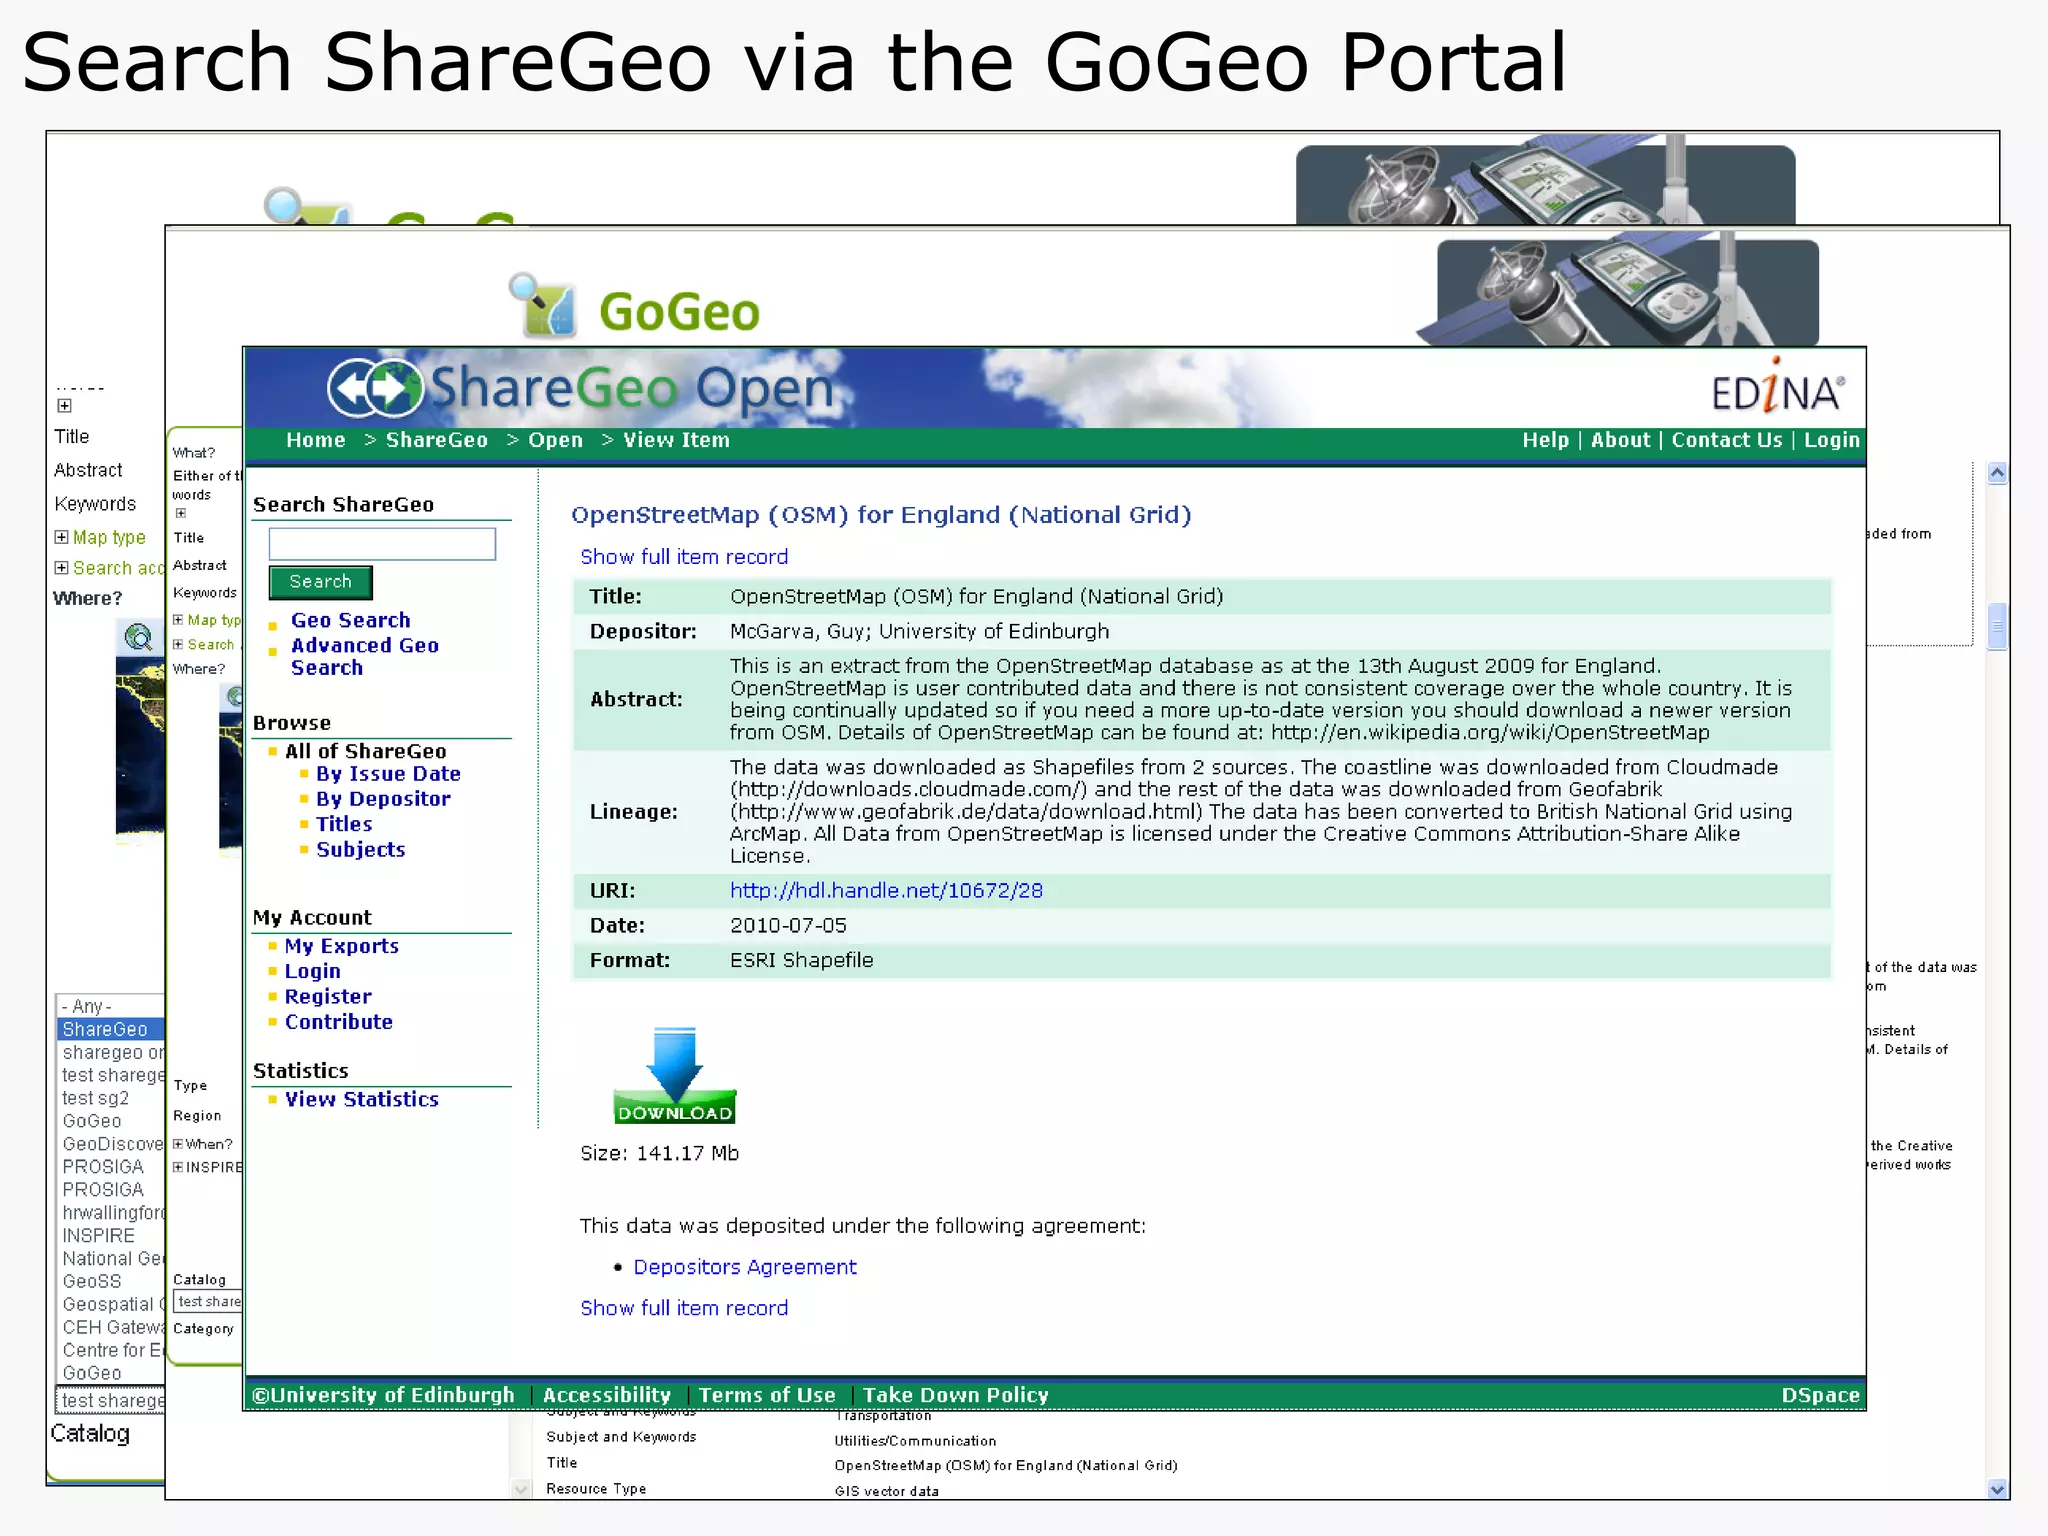Select INSPIRE in catalog list
Image resolution: width=2048 pixels, height=1536 pixels.
coord(98,1236)
